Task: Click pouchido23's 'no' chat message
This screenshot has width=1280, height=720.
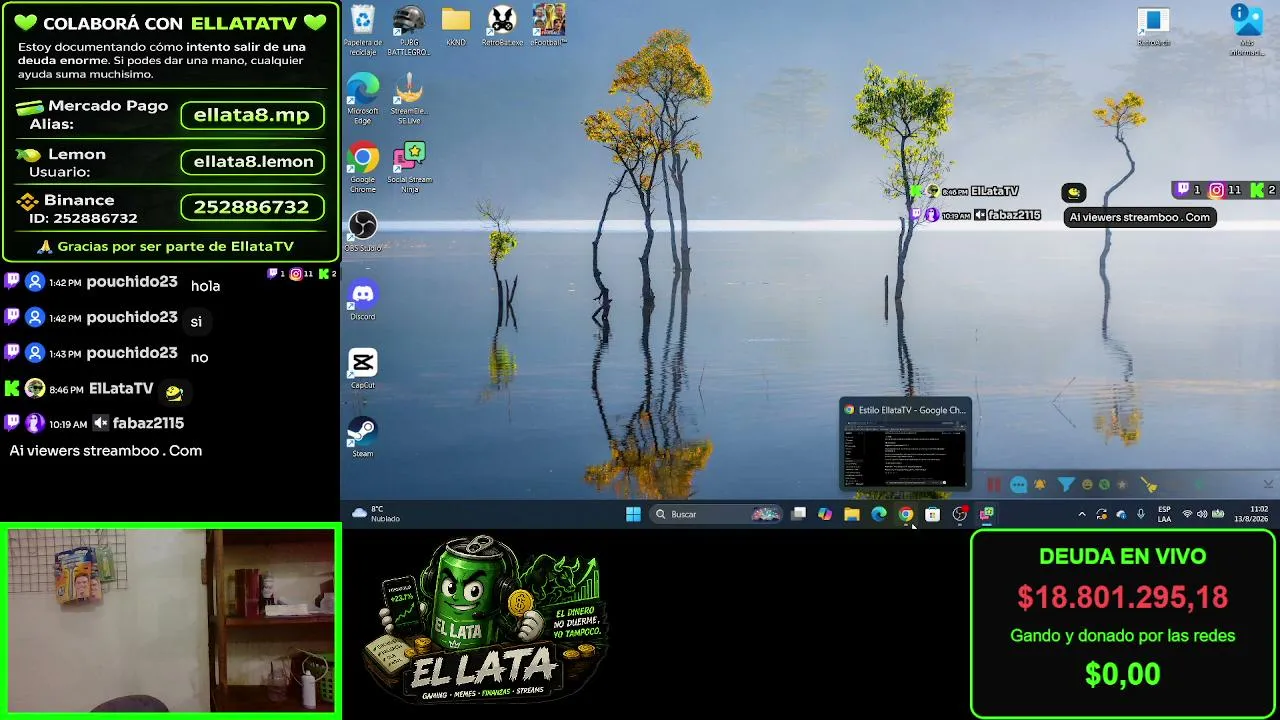Action: click(x=199, y=357)
